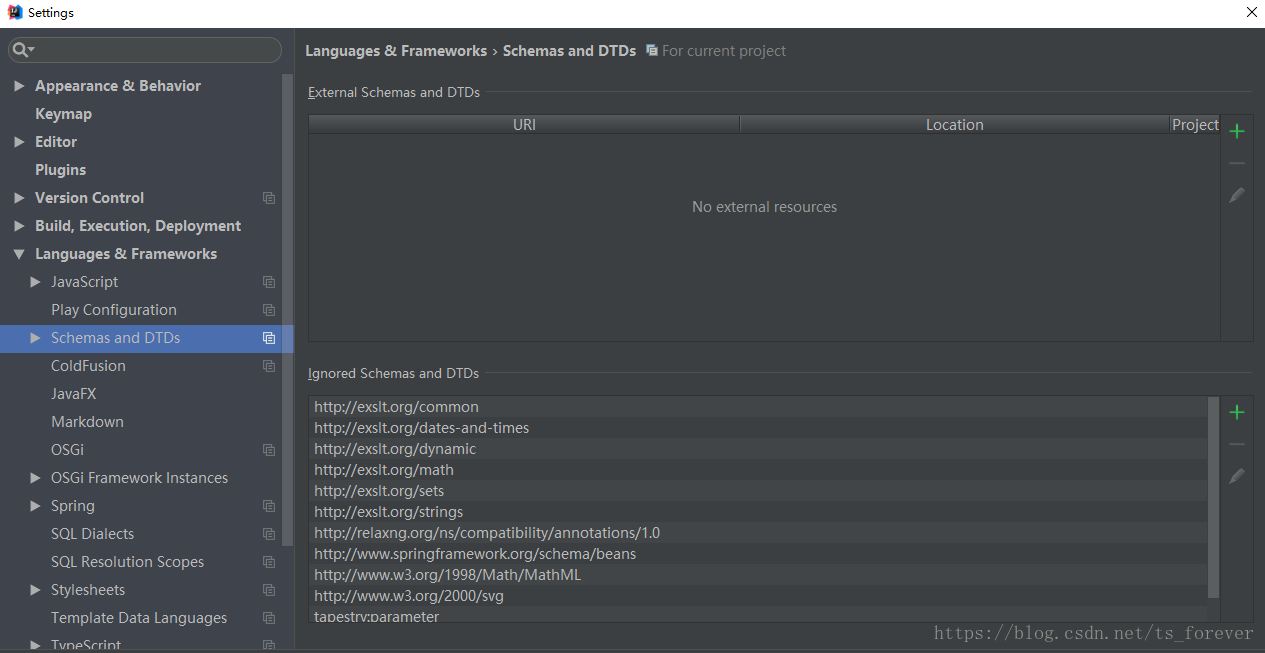This screenshot has width=1265, height=653.
Task: Select Markdown settings
Action: click(x=87, y=422)
